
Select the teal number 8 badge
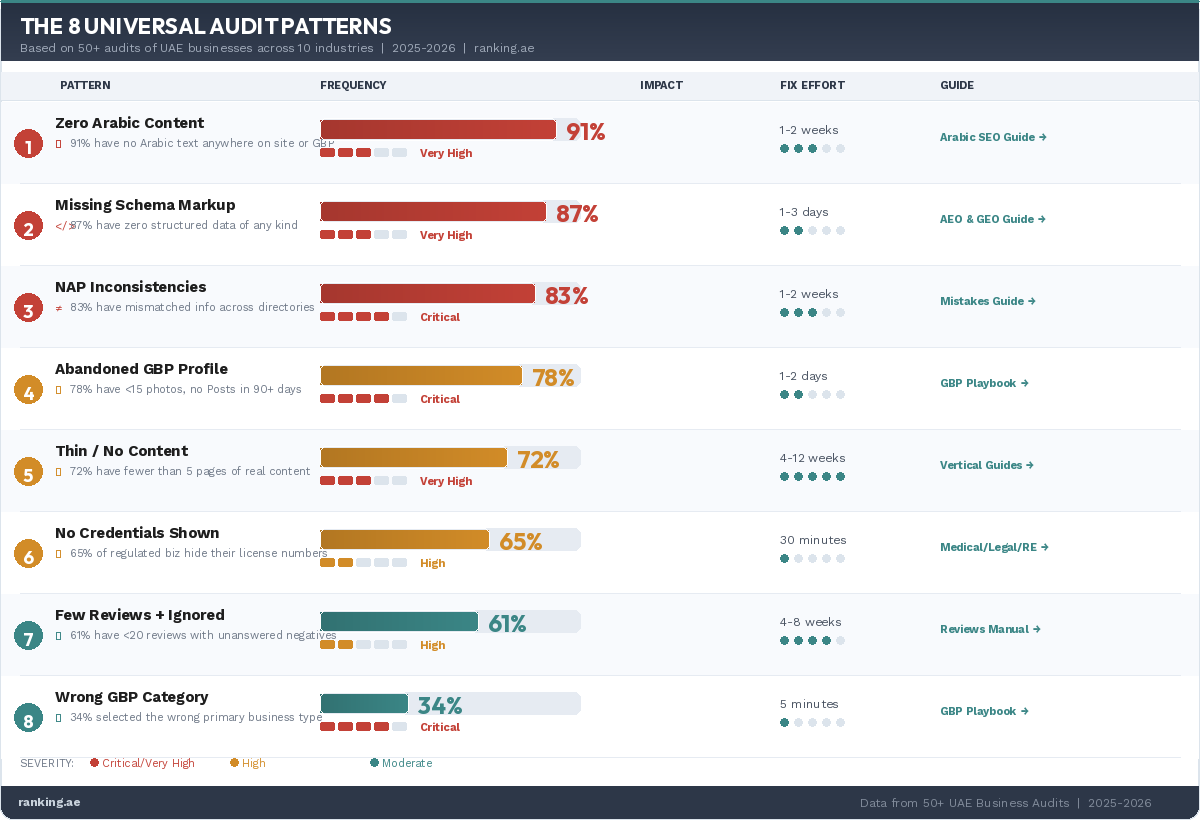[28, 719]
